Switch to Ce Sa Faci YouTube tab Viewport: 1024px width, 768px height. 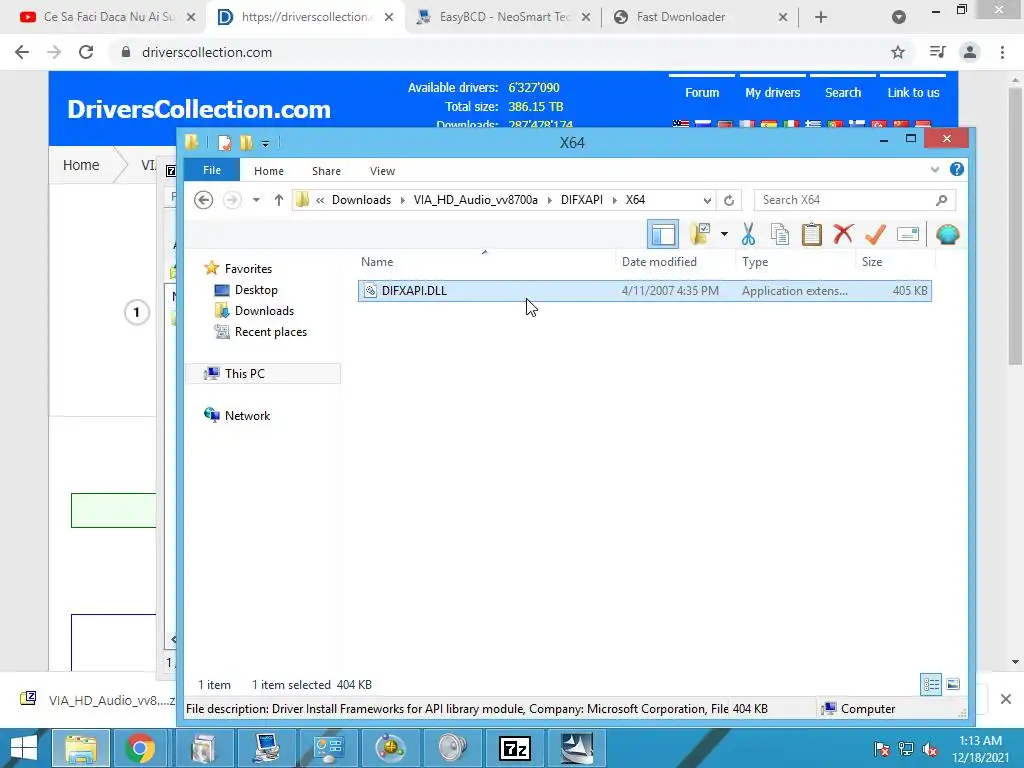(x=108, y=17)
